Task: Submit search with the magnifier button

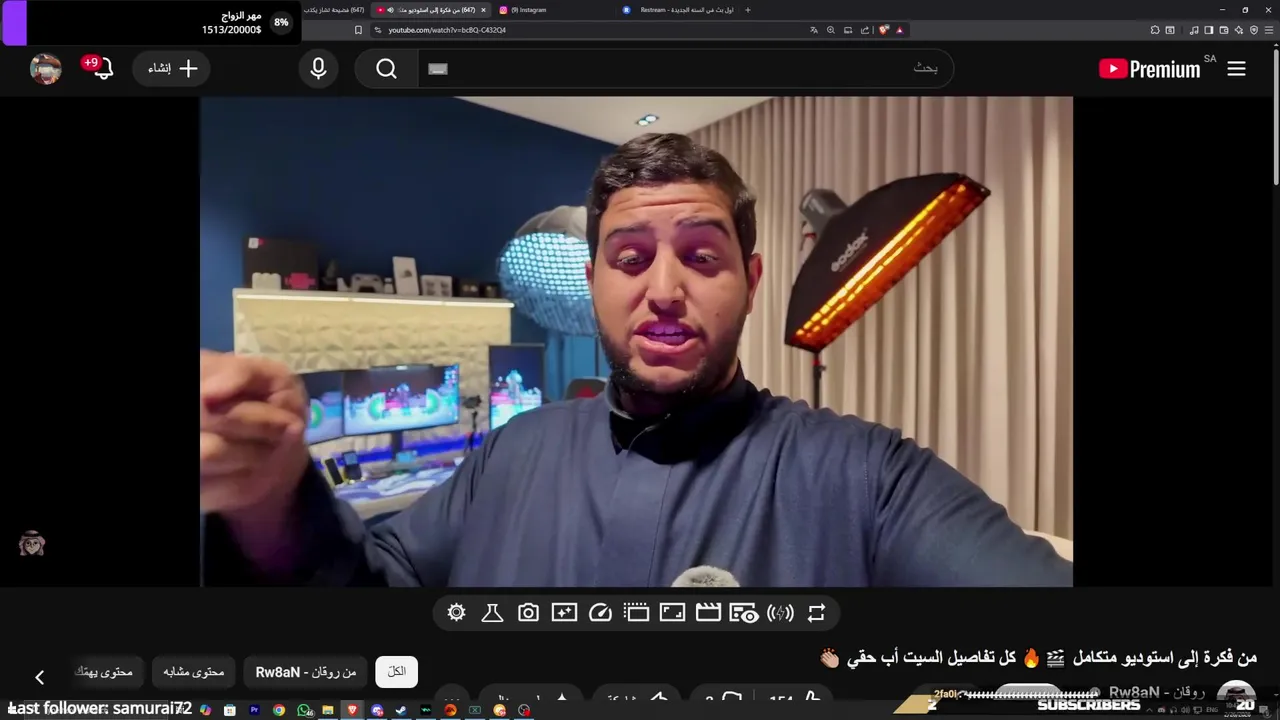Action: point(387,68)
